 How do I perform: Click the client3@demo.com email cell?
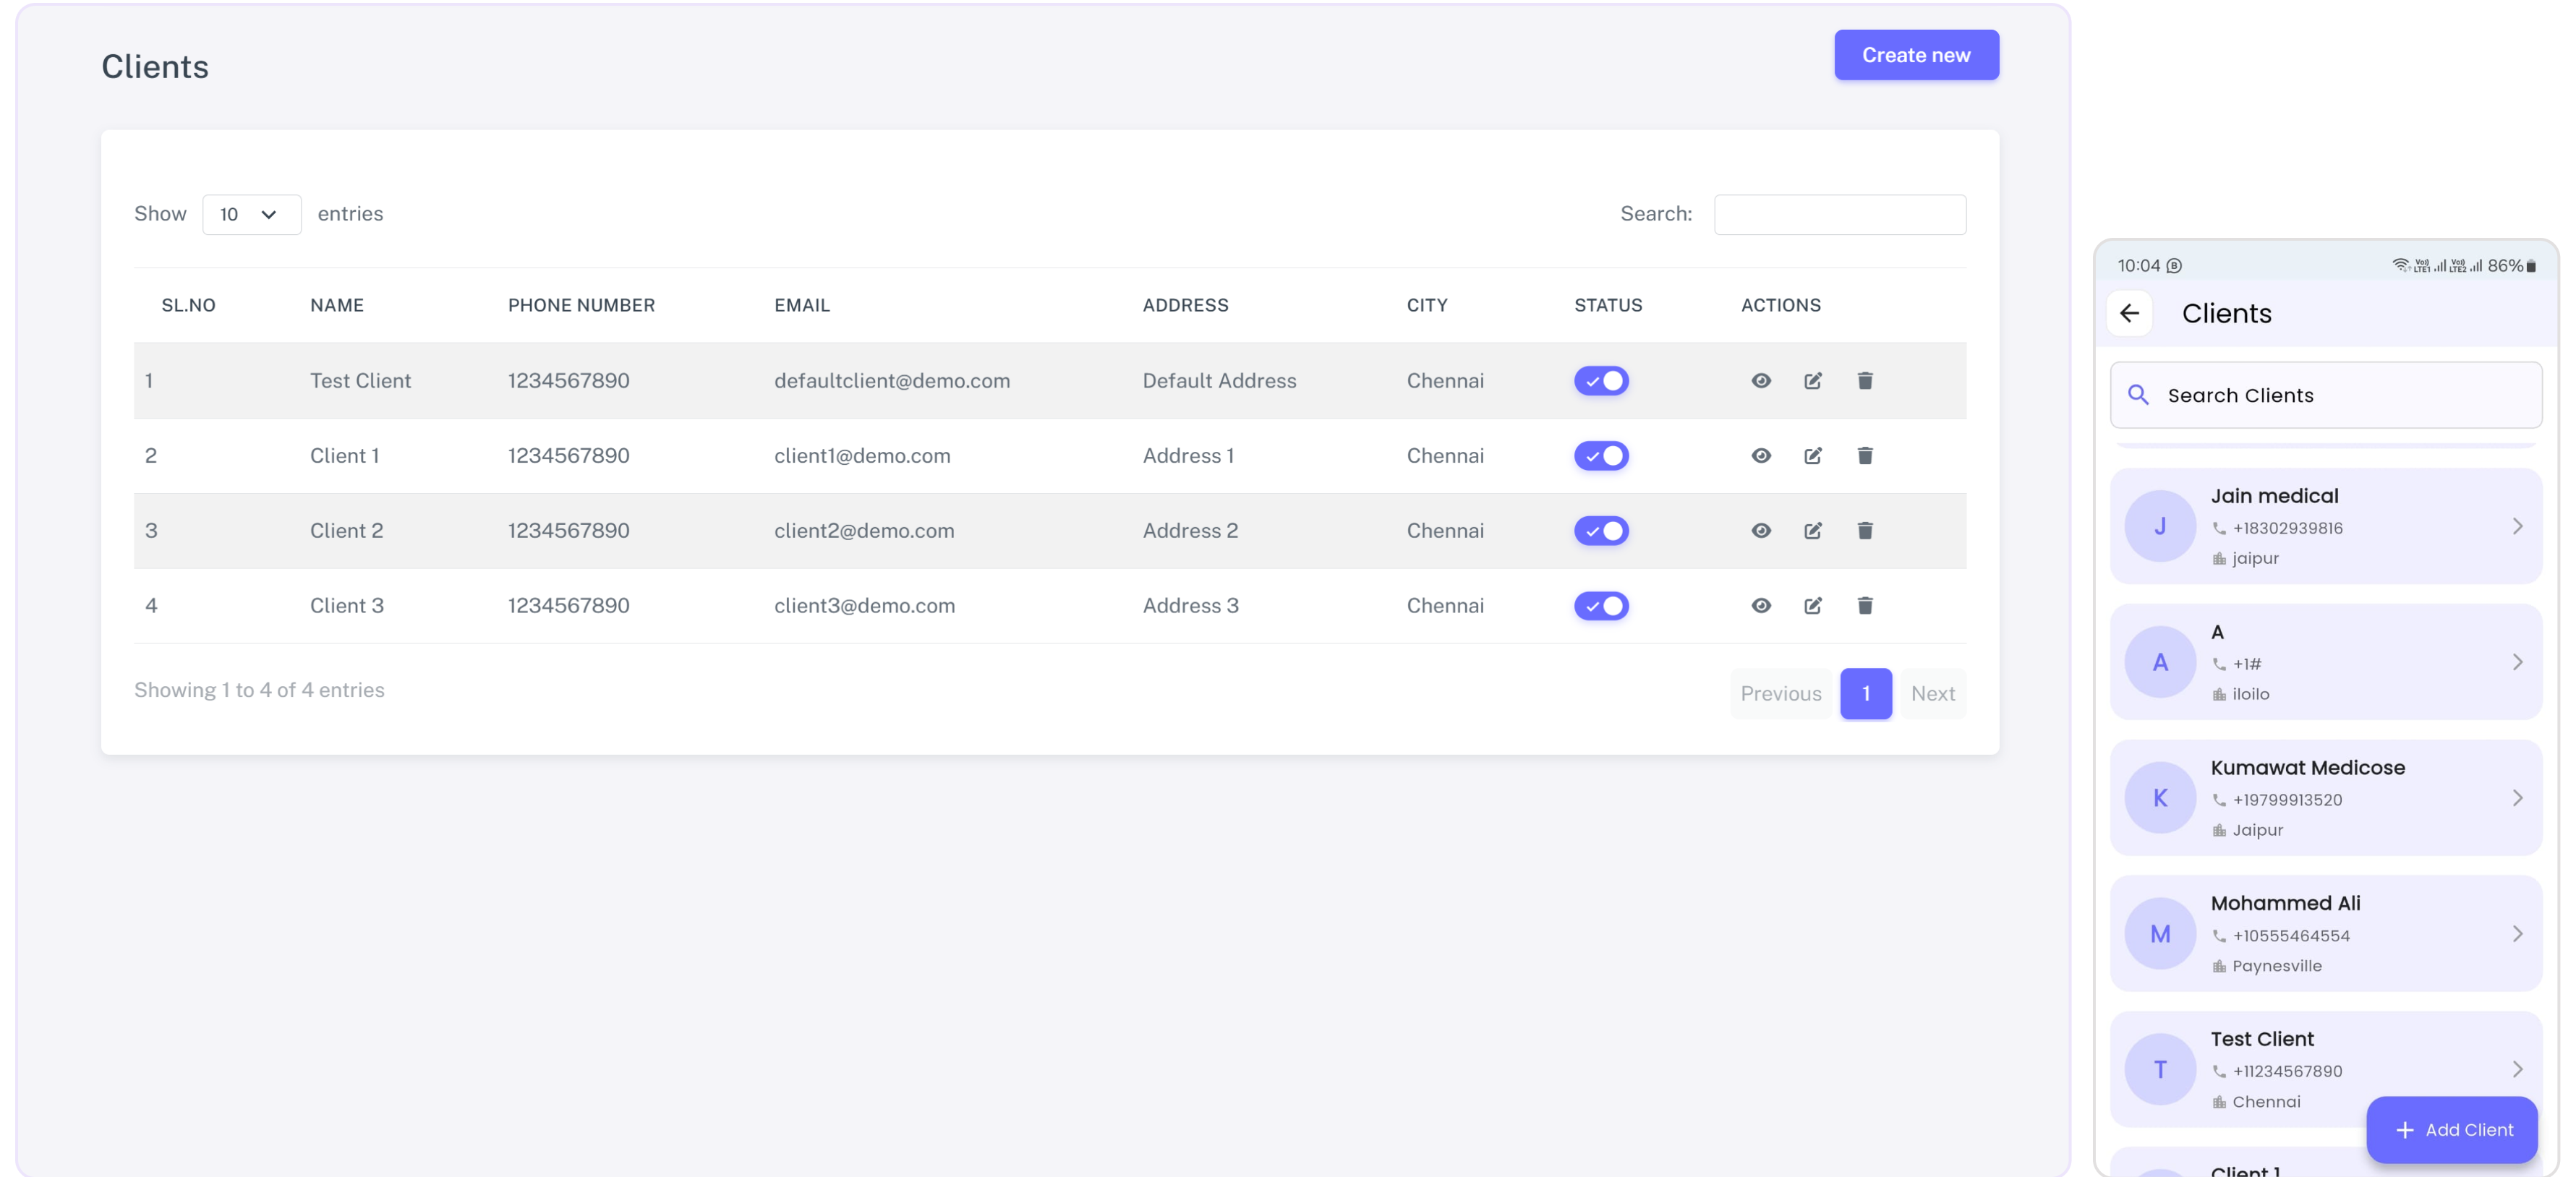(864, 605)
